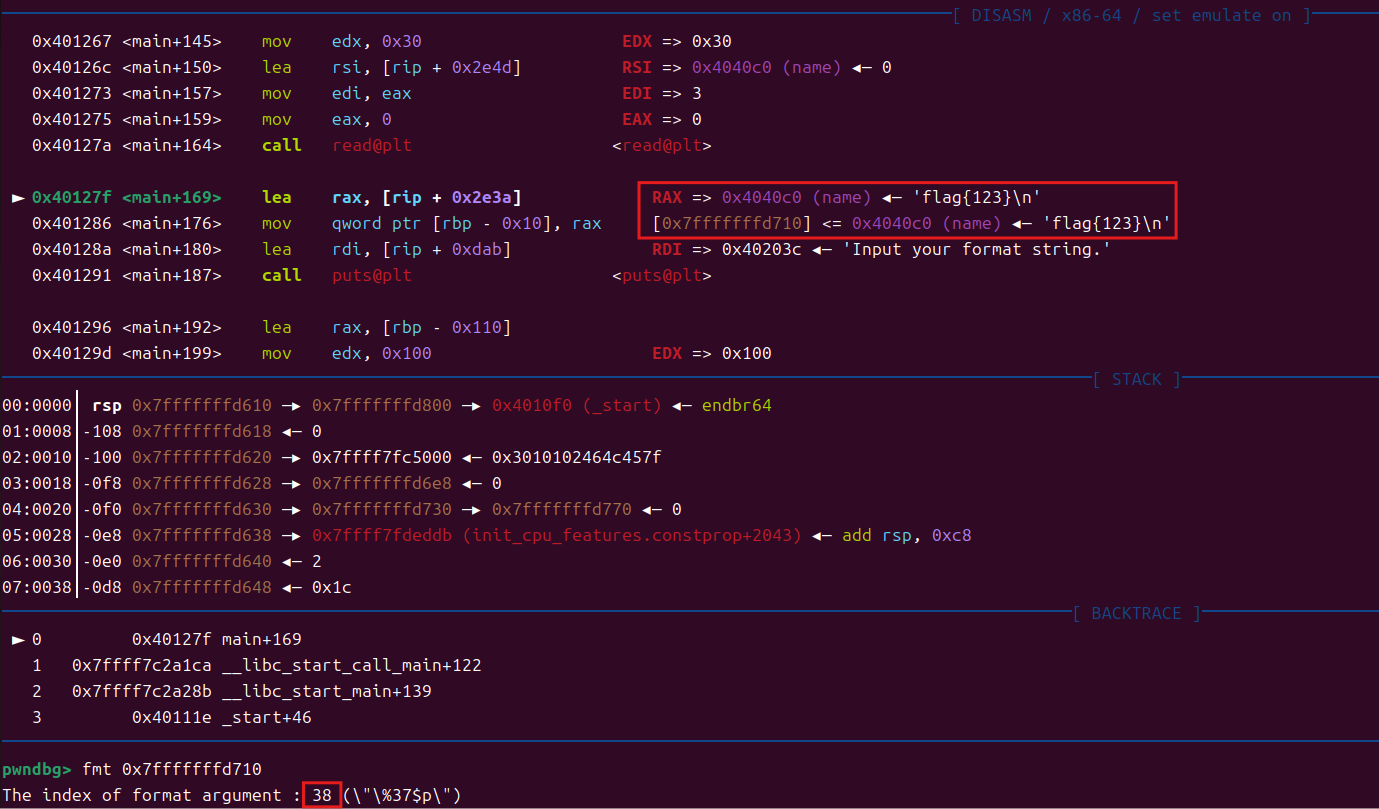Click the call puts@plt instruction
This screenshot has height=809, width=1379.
(x=336, y=275)
